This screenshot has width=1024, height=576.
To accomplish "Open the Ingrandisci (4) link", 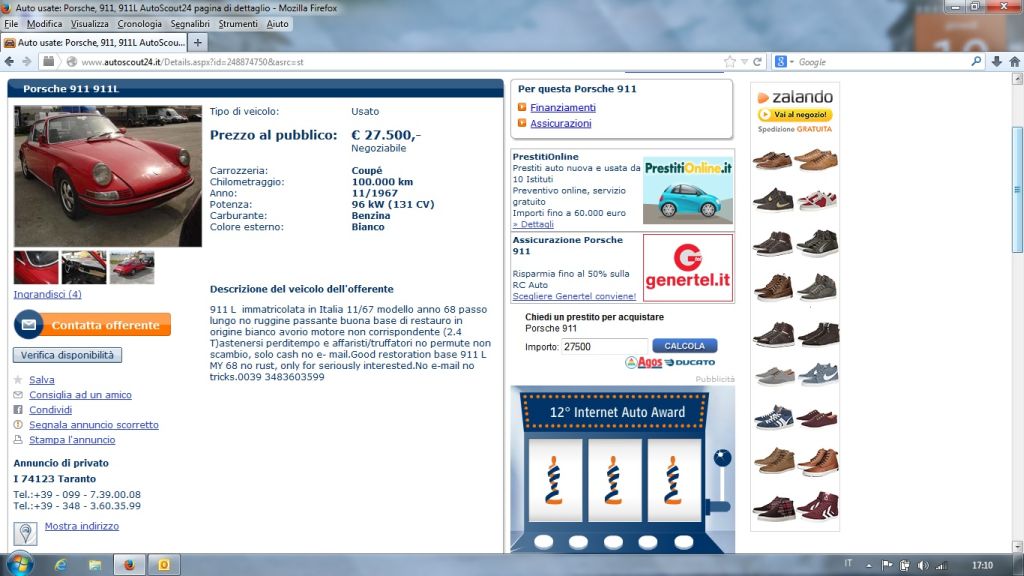I will (47, 294).
